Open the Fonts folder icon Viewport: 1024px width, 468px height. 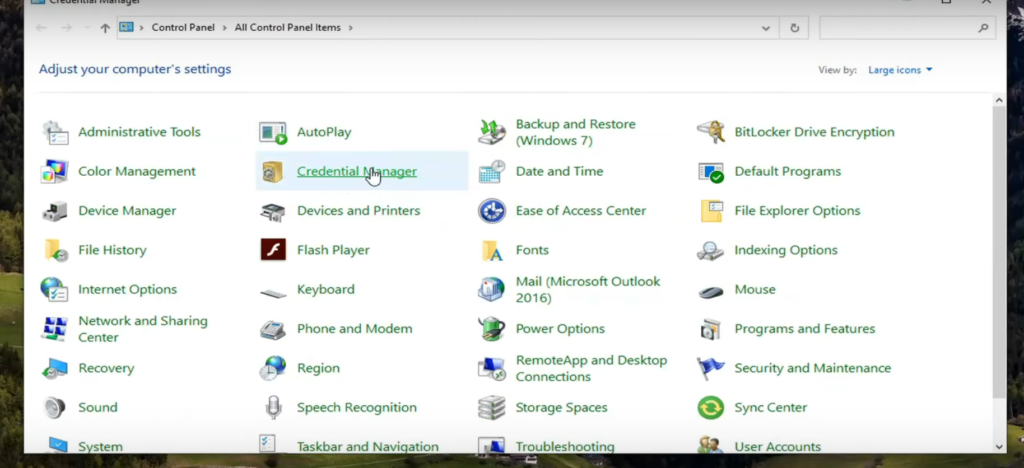pos(491,250)
